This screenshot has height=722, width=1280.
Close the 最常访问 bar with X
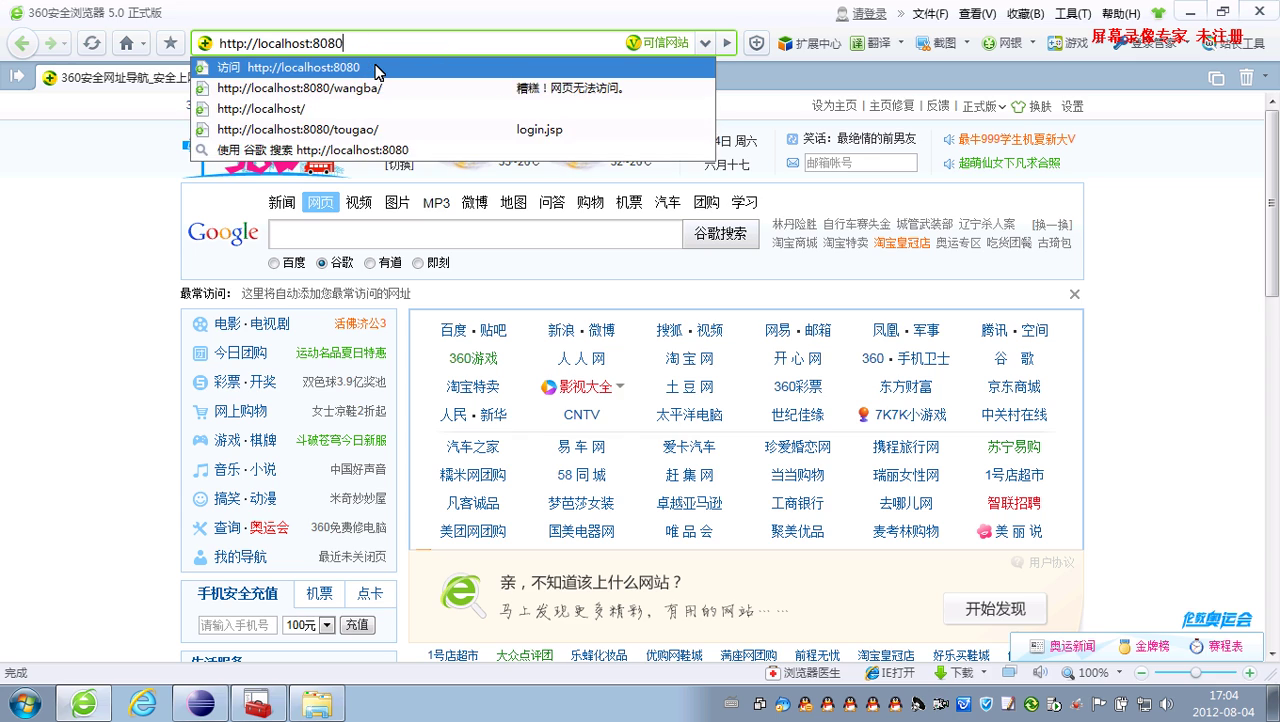click(x=1074, y=294)
